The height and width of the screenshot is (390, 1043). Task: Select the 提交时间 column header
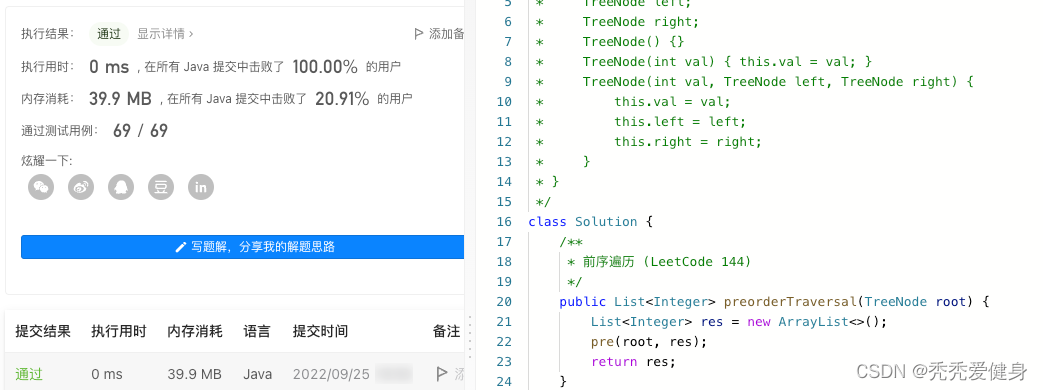[x=320, y=331]
